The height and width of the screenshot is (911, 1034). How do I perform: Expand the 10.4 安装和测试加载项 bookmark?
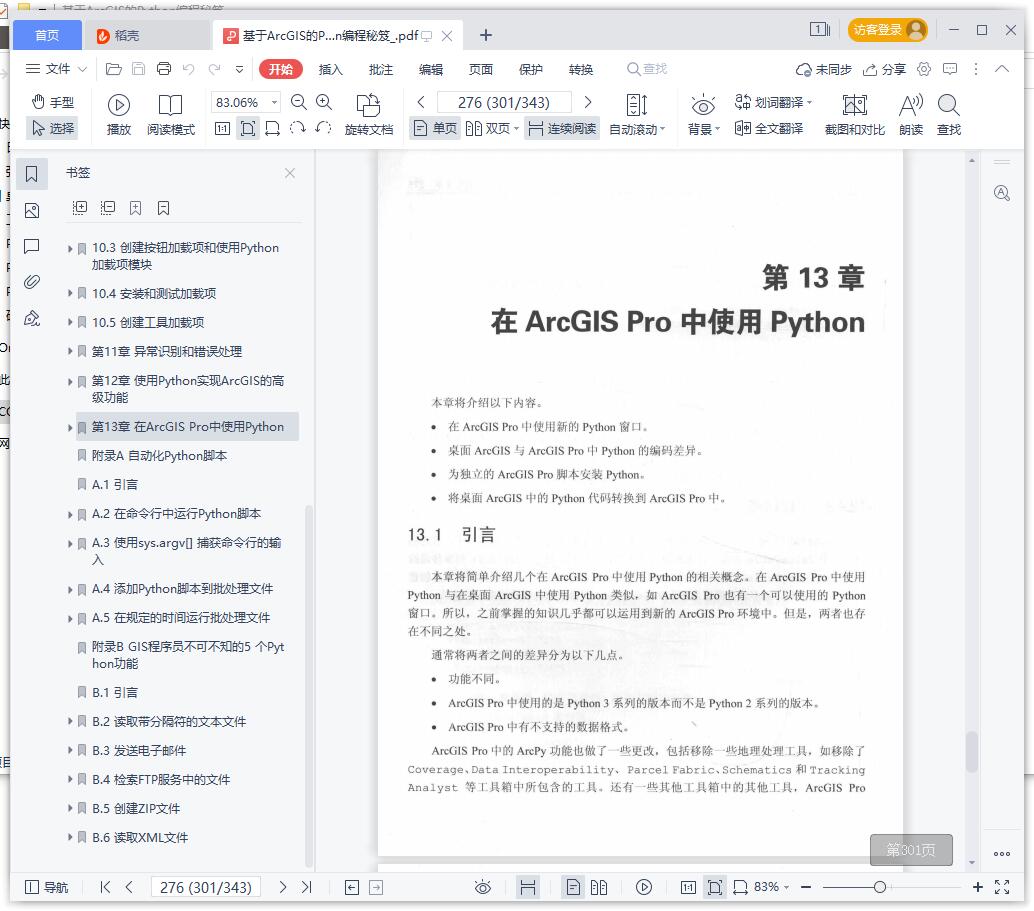point(70,293)
